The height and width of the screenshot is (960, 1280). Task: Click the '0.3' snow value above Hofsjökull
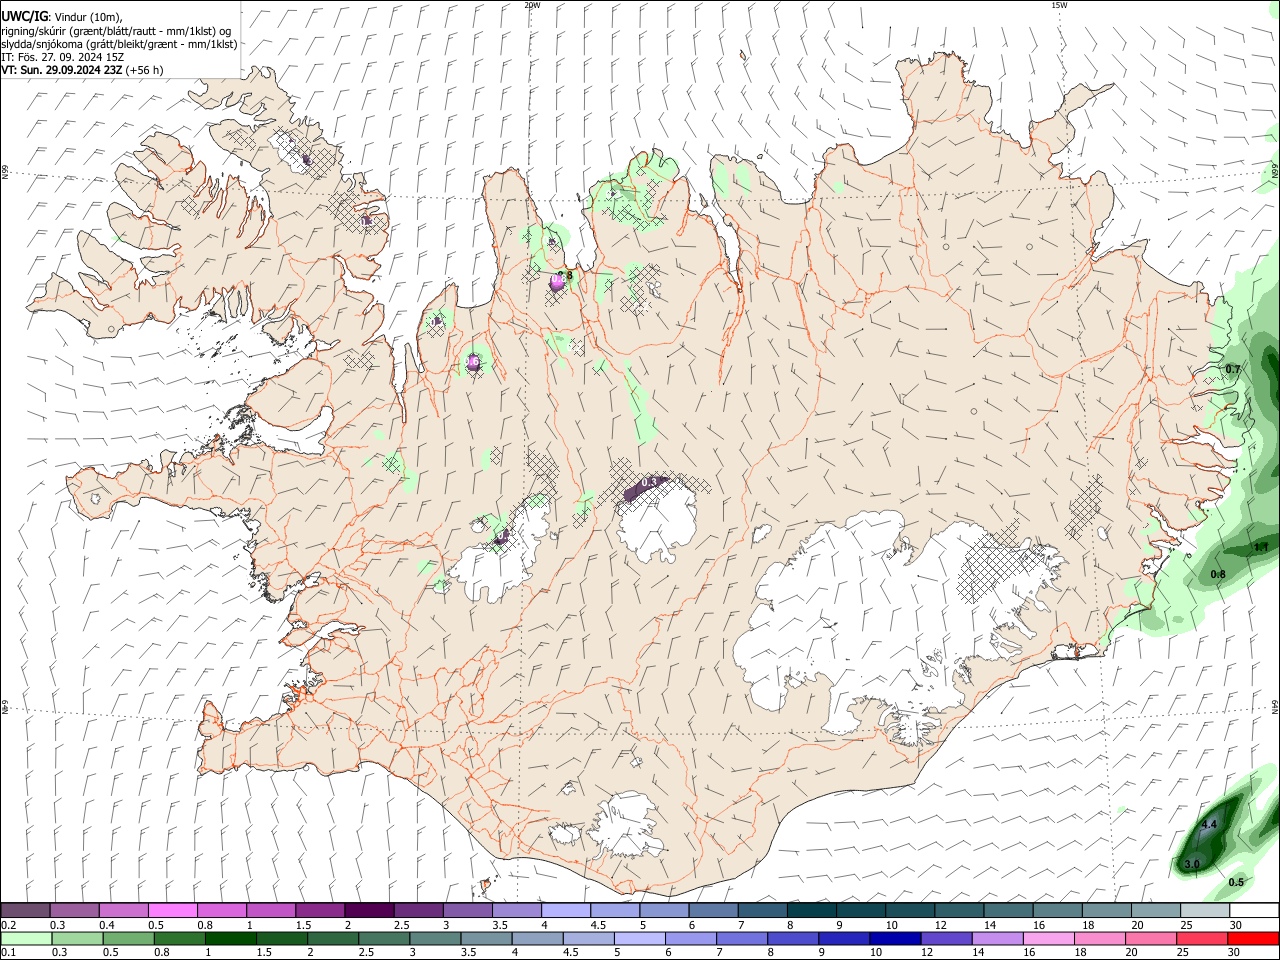649,482
